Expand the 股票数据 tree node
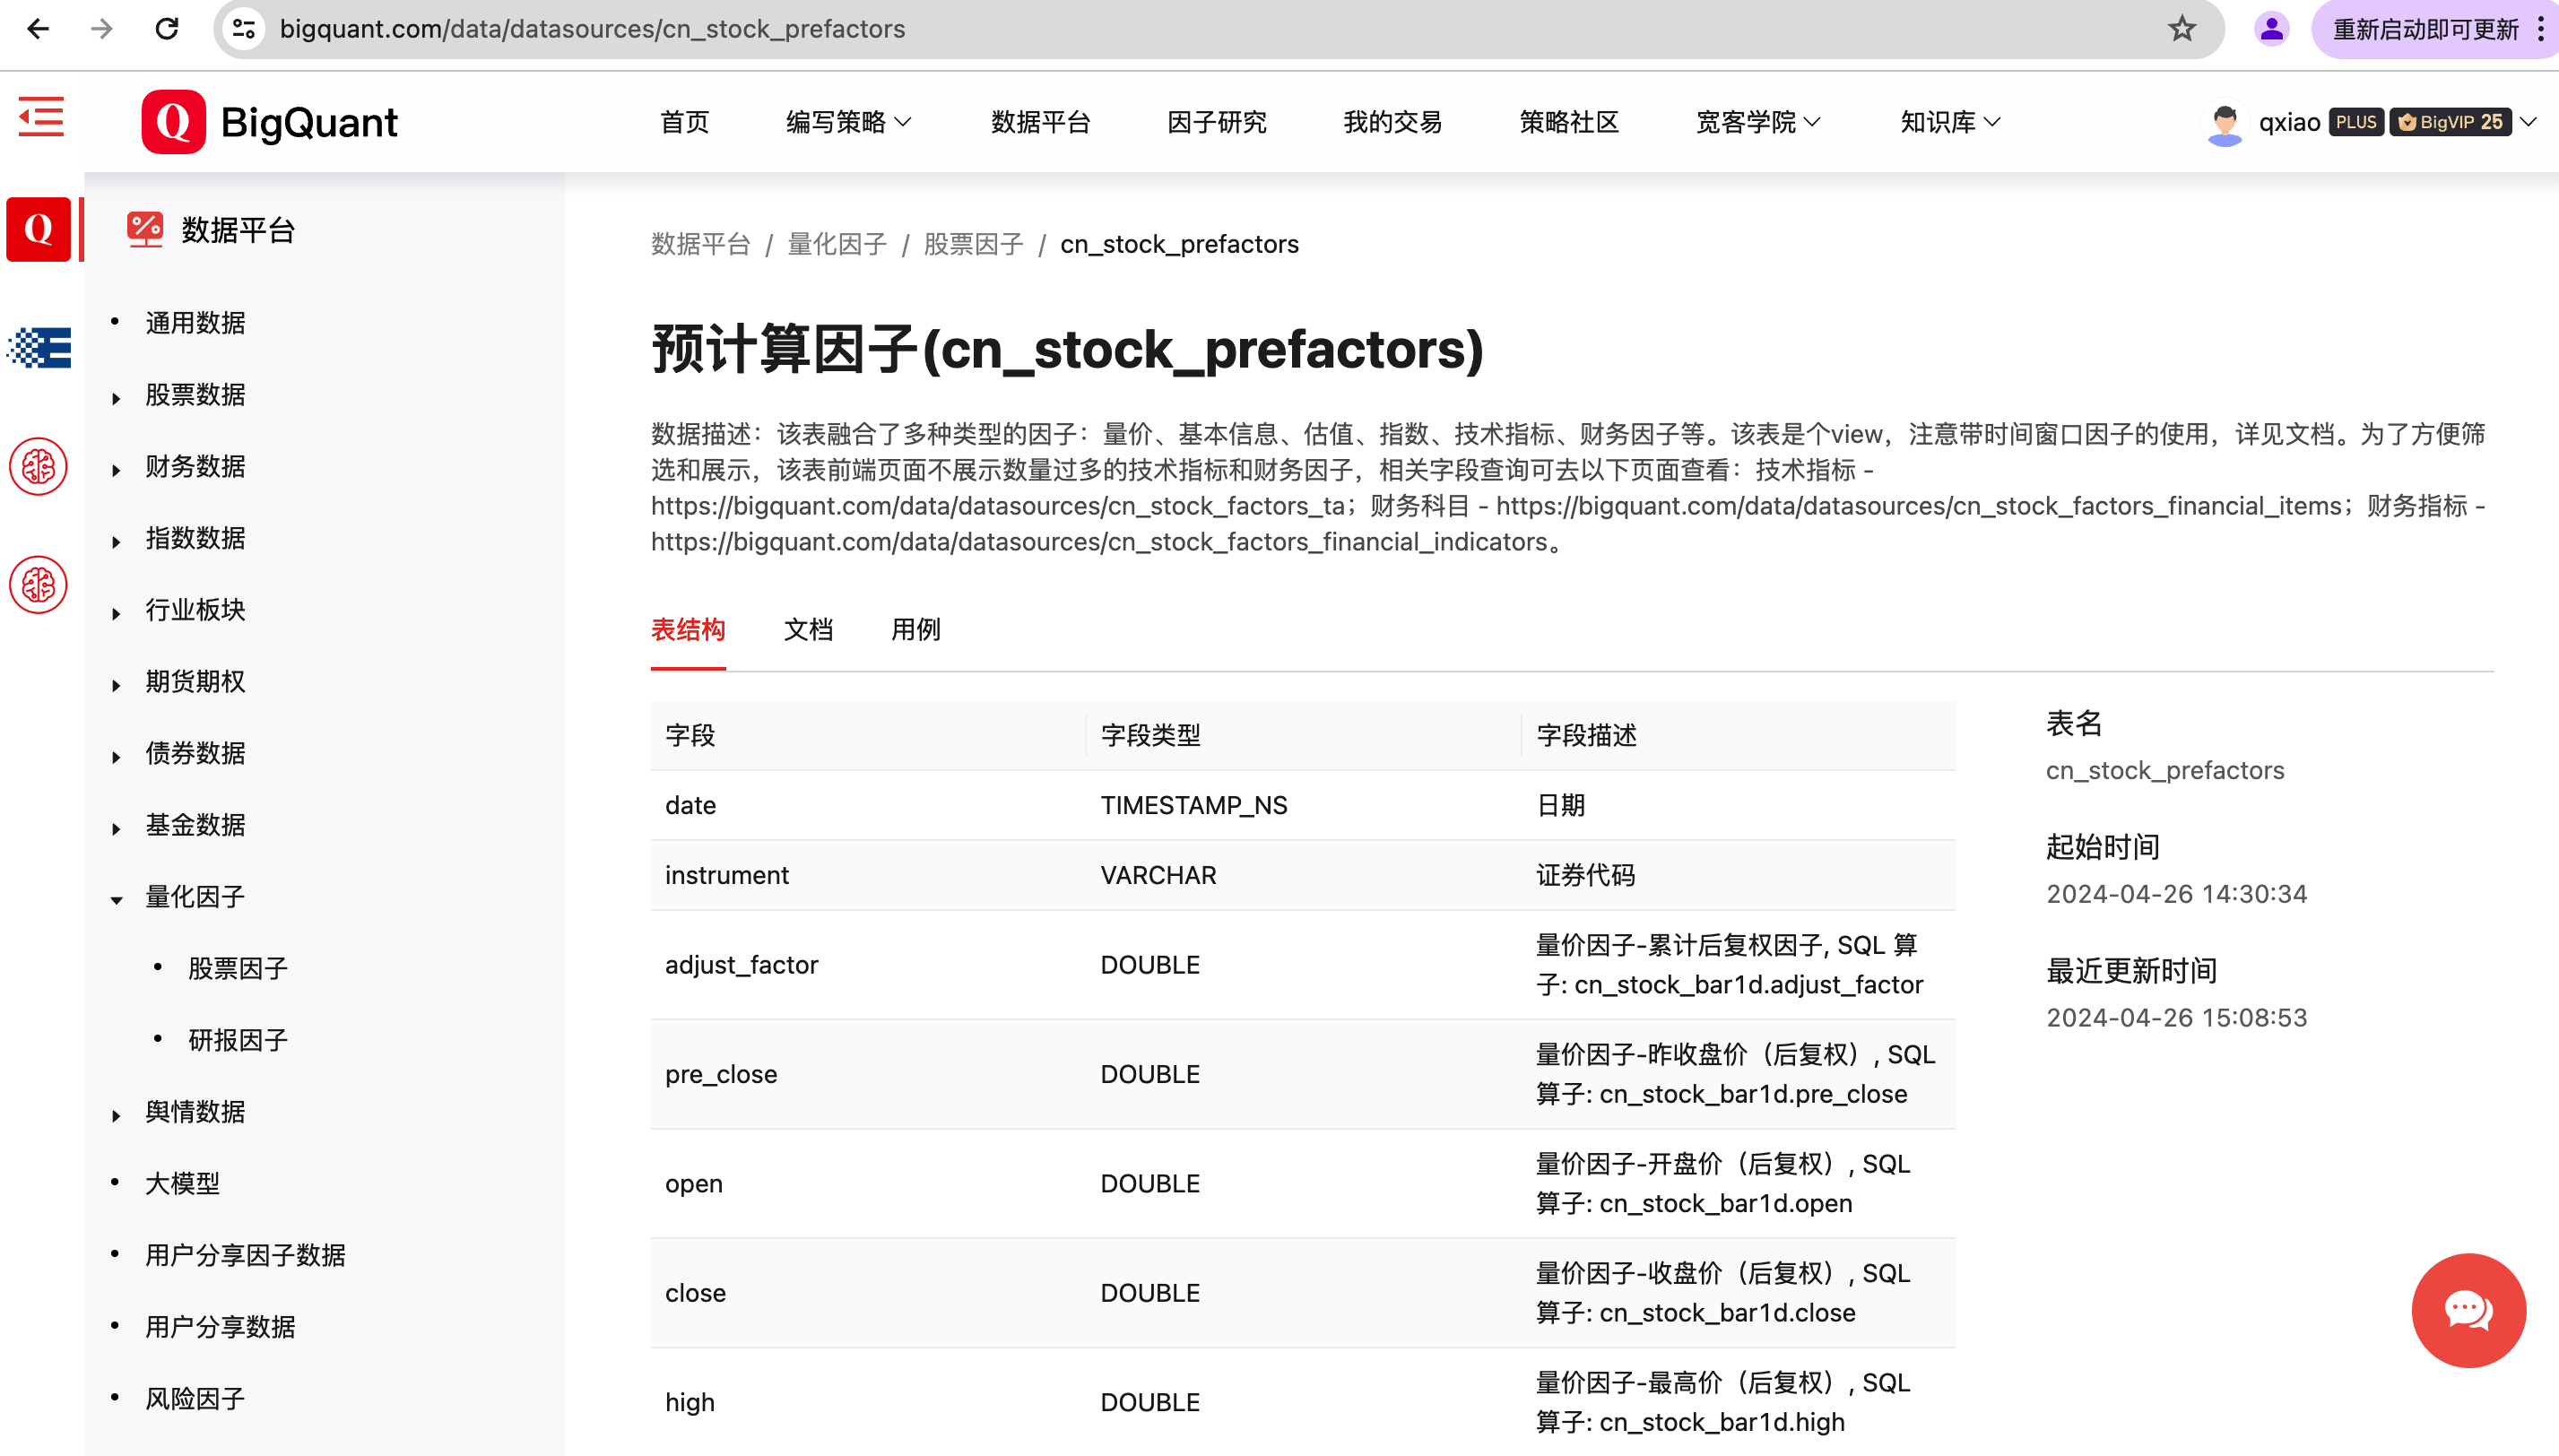Screen dimensions: 2559x1456 point(116,397)
